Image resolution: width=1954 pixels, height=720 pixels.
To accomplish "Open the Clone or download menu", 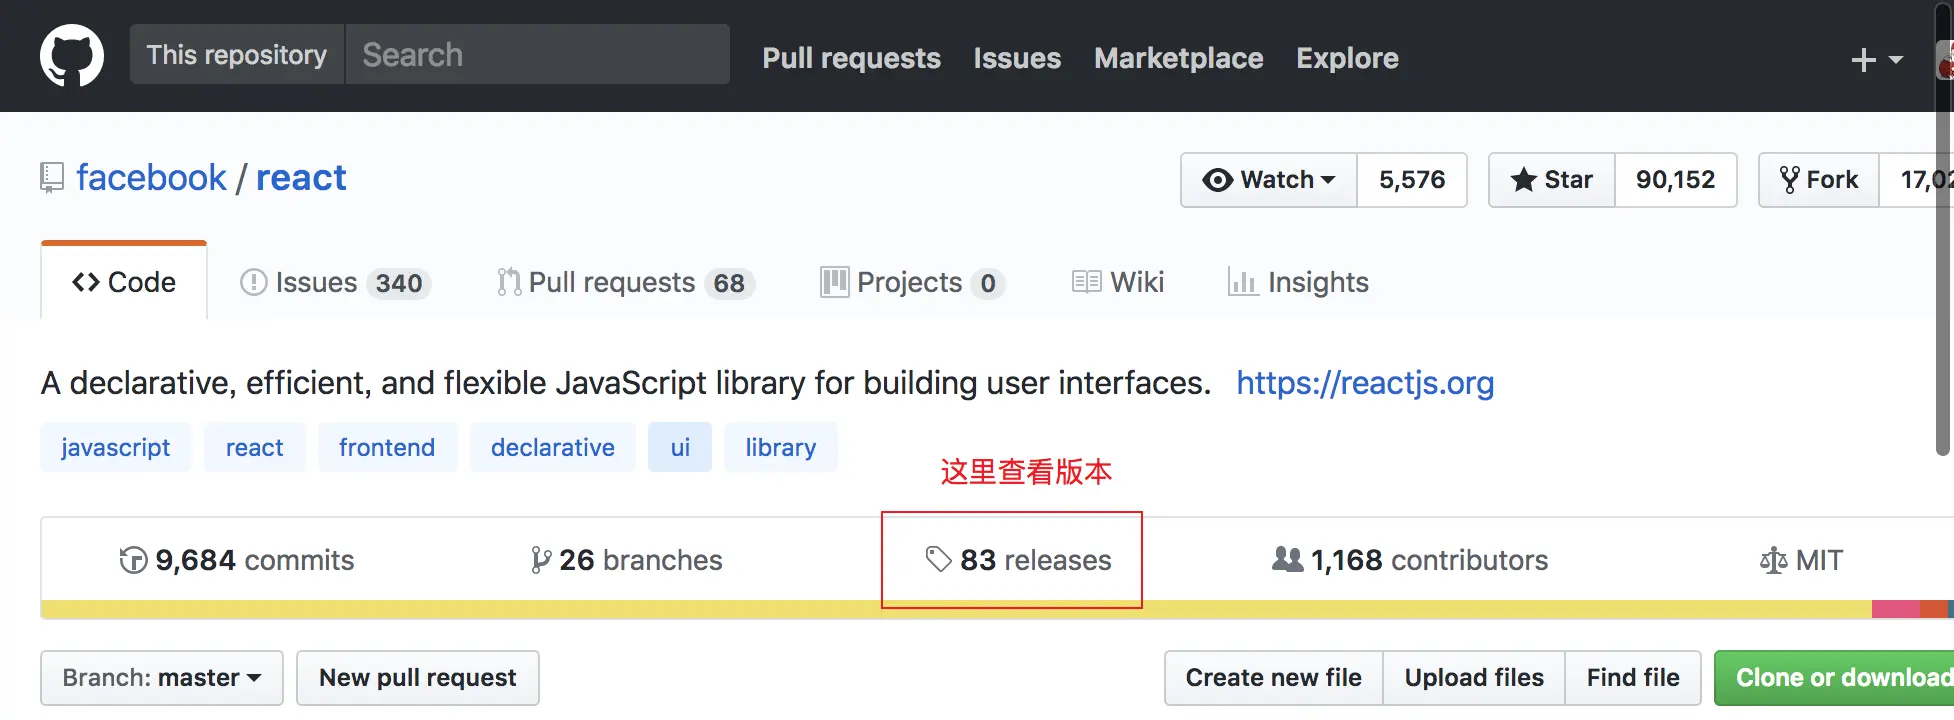I will 1838,678.
